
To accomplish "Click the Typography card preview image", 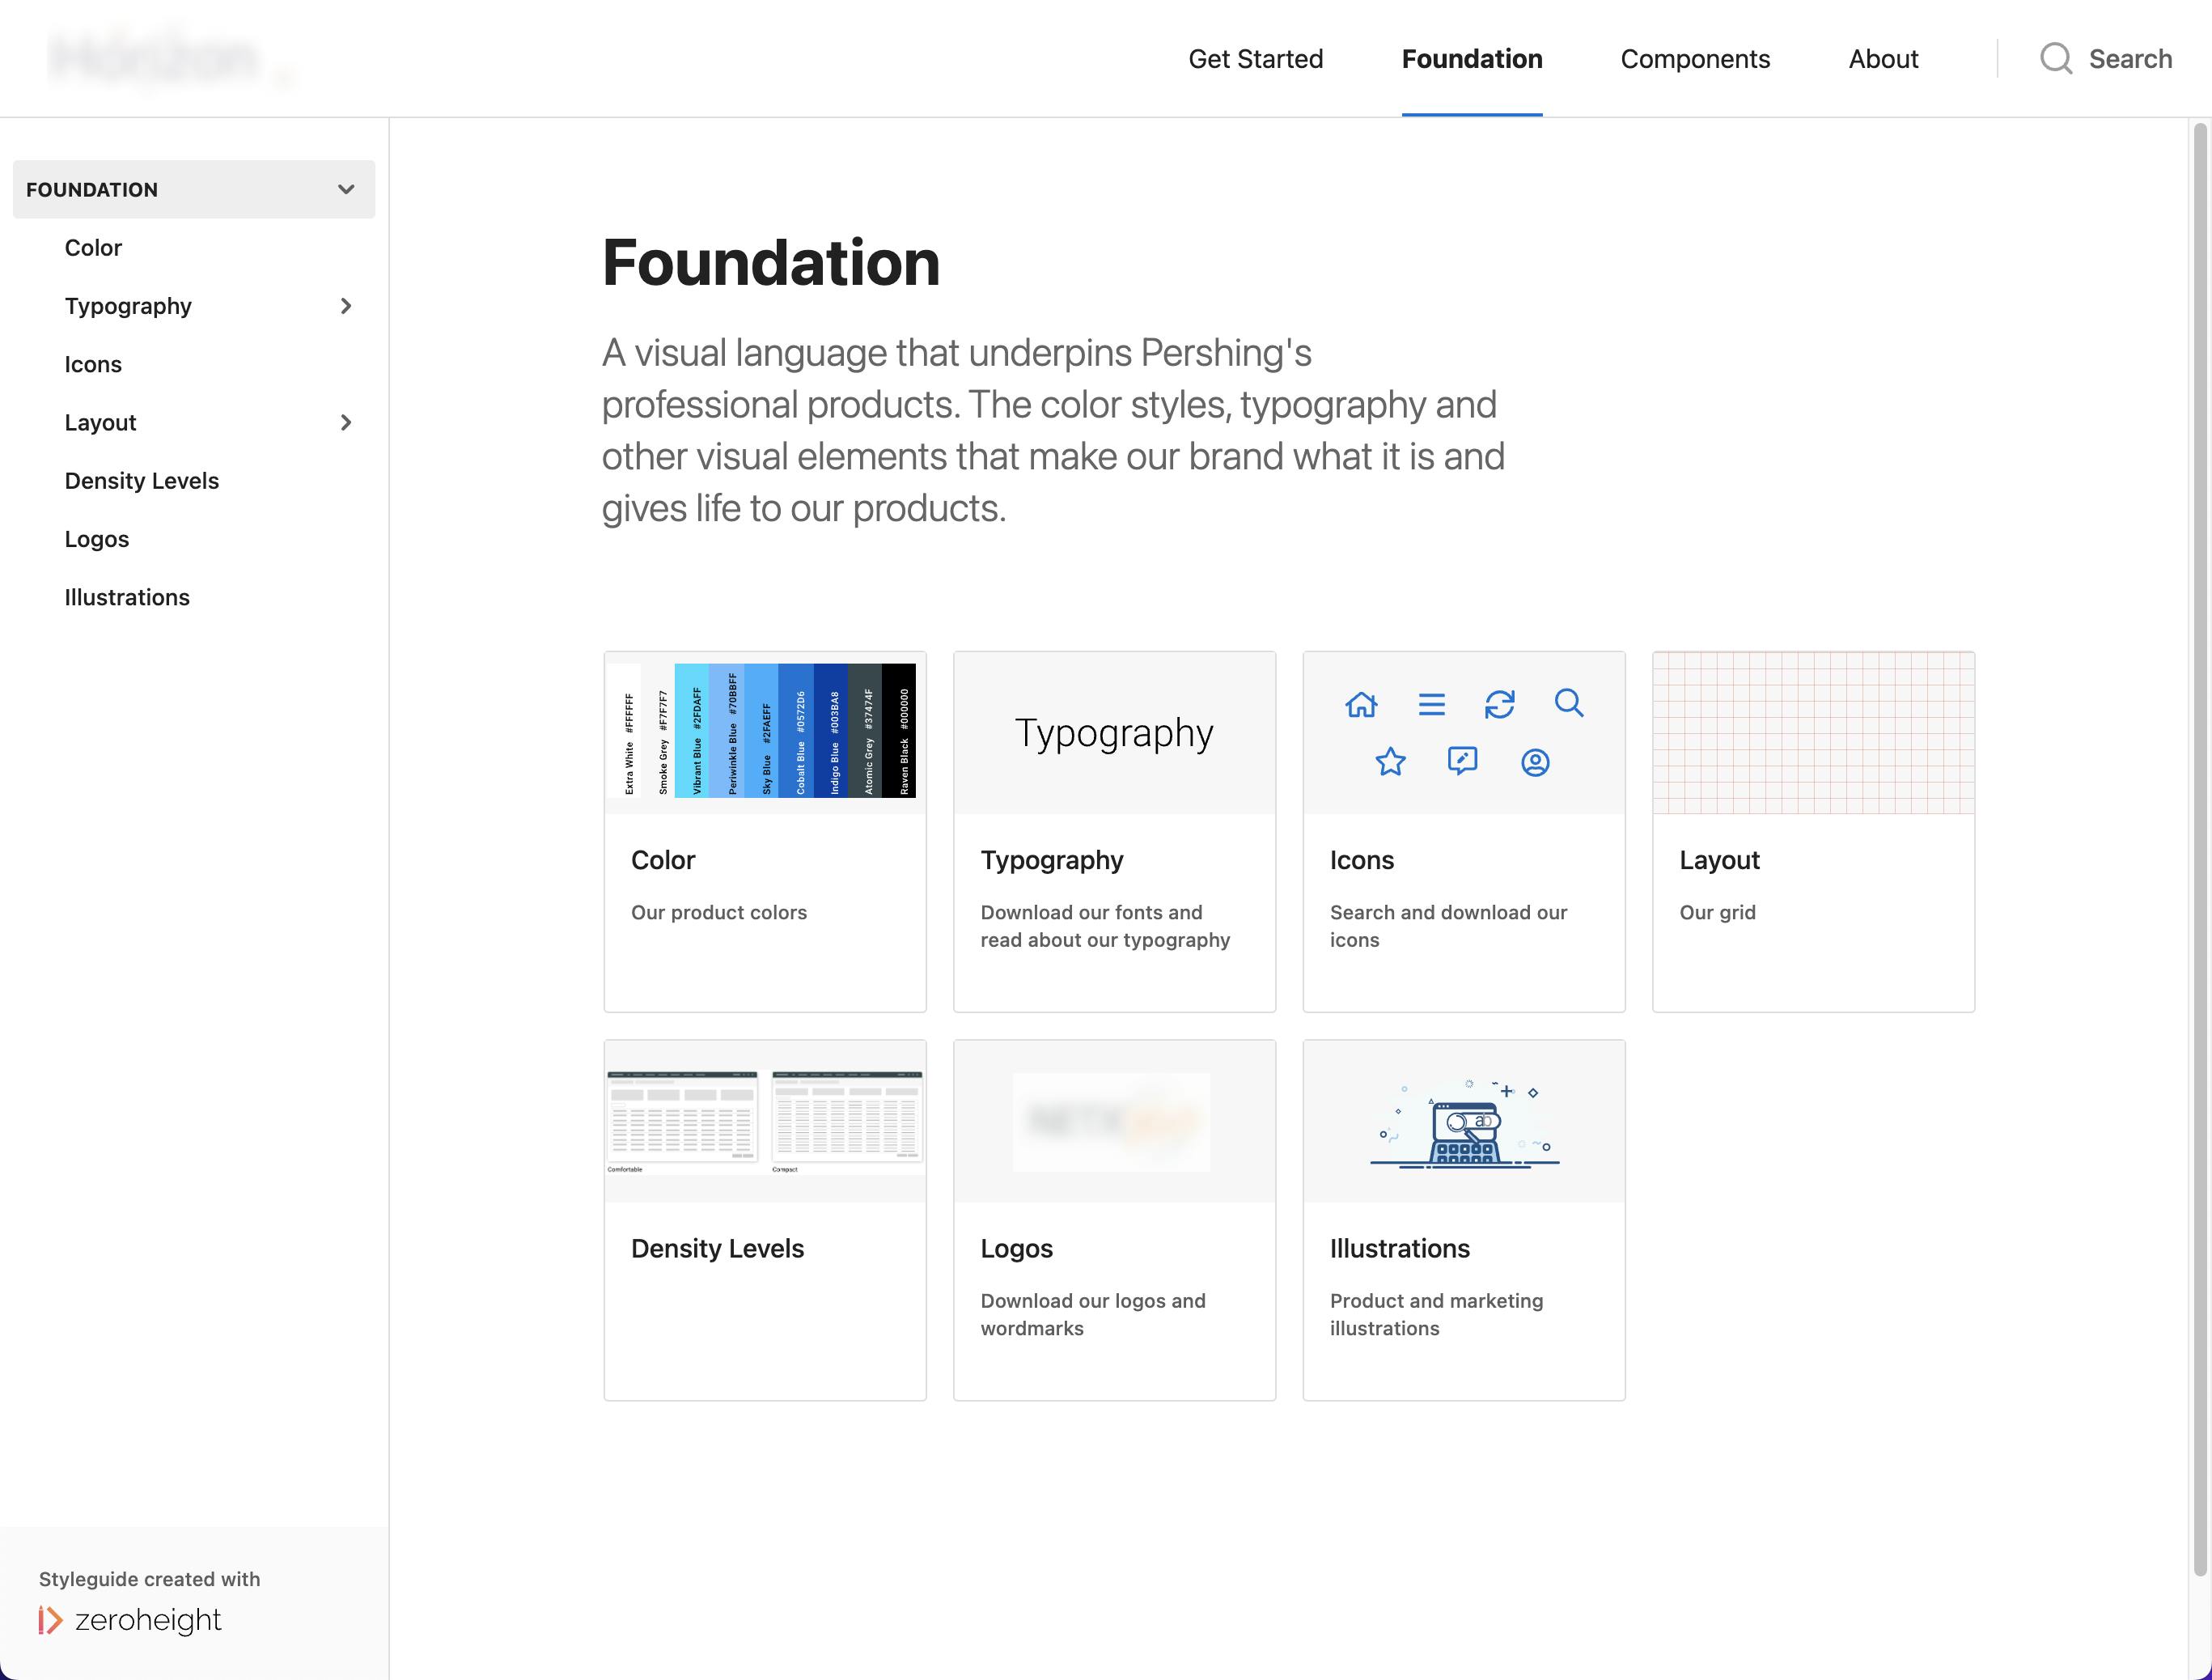I will coord(1114,733).
